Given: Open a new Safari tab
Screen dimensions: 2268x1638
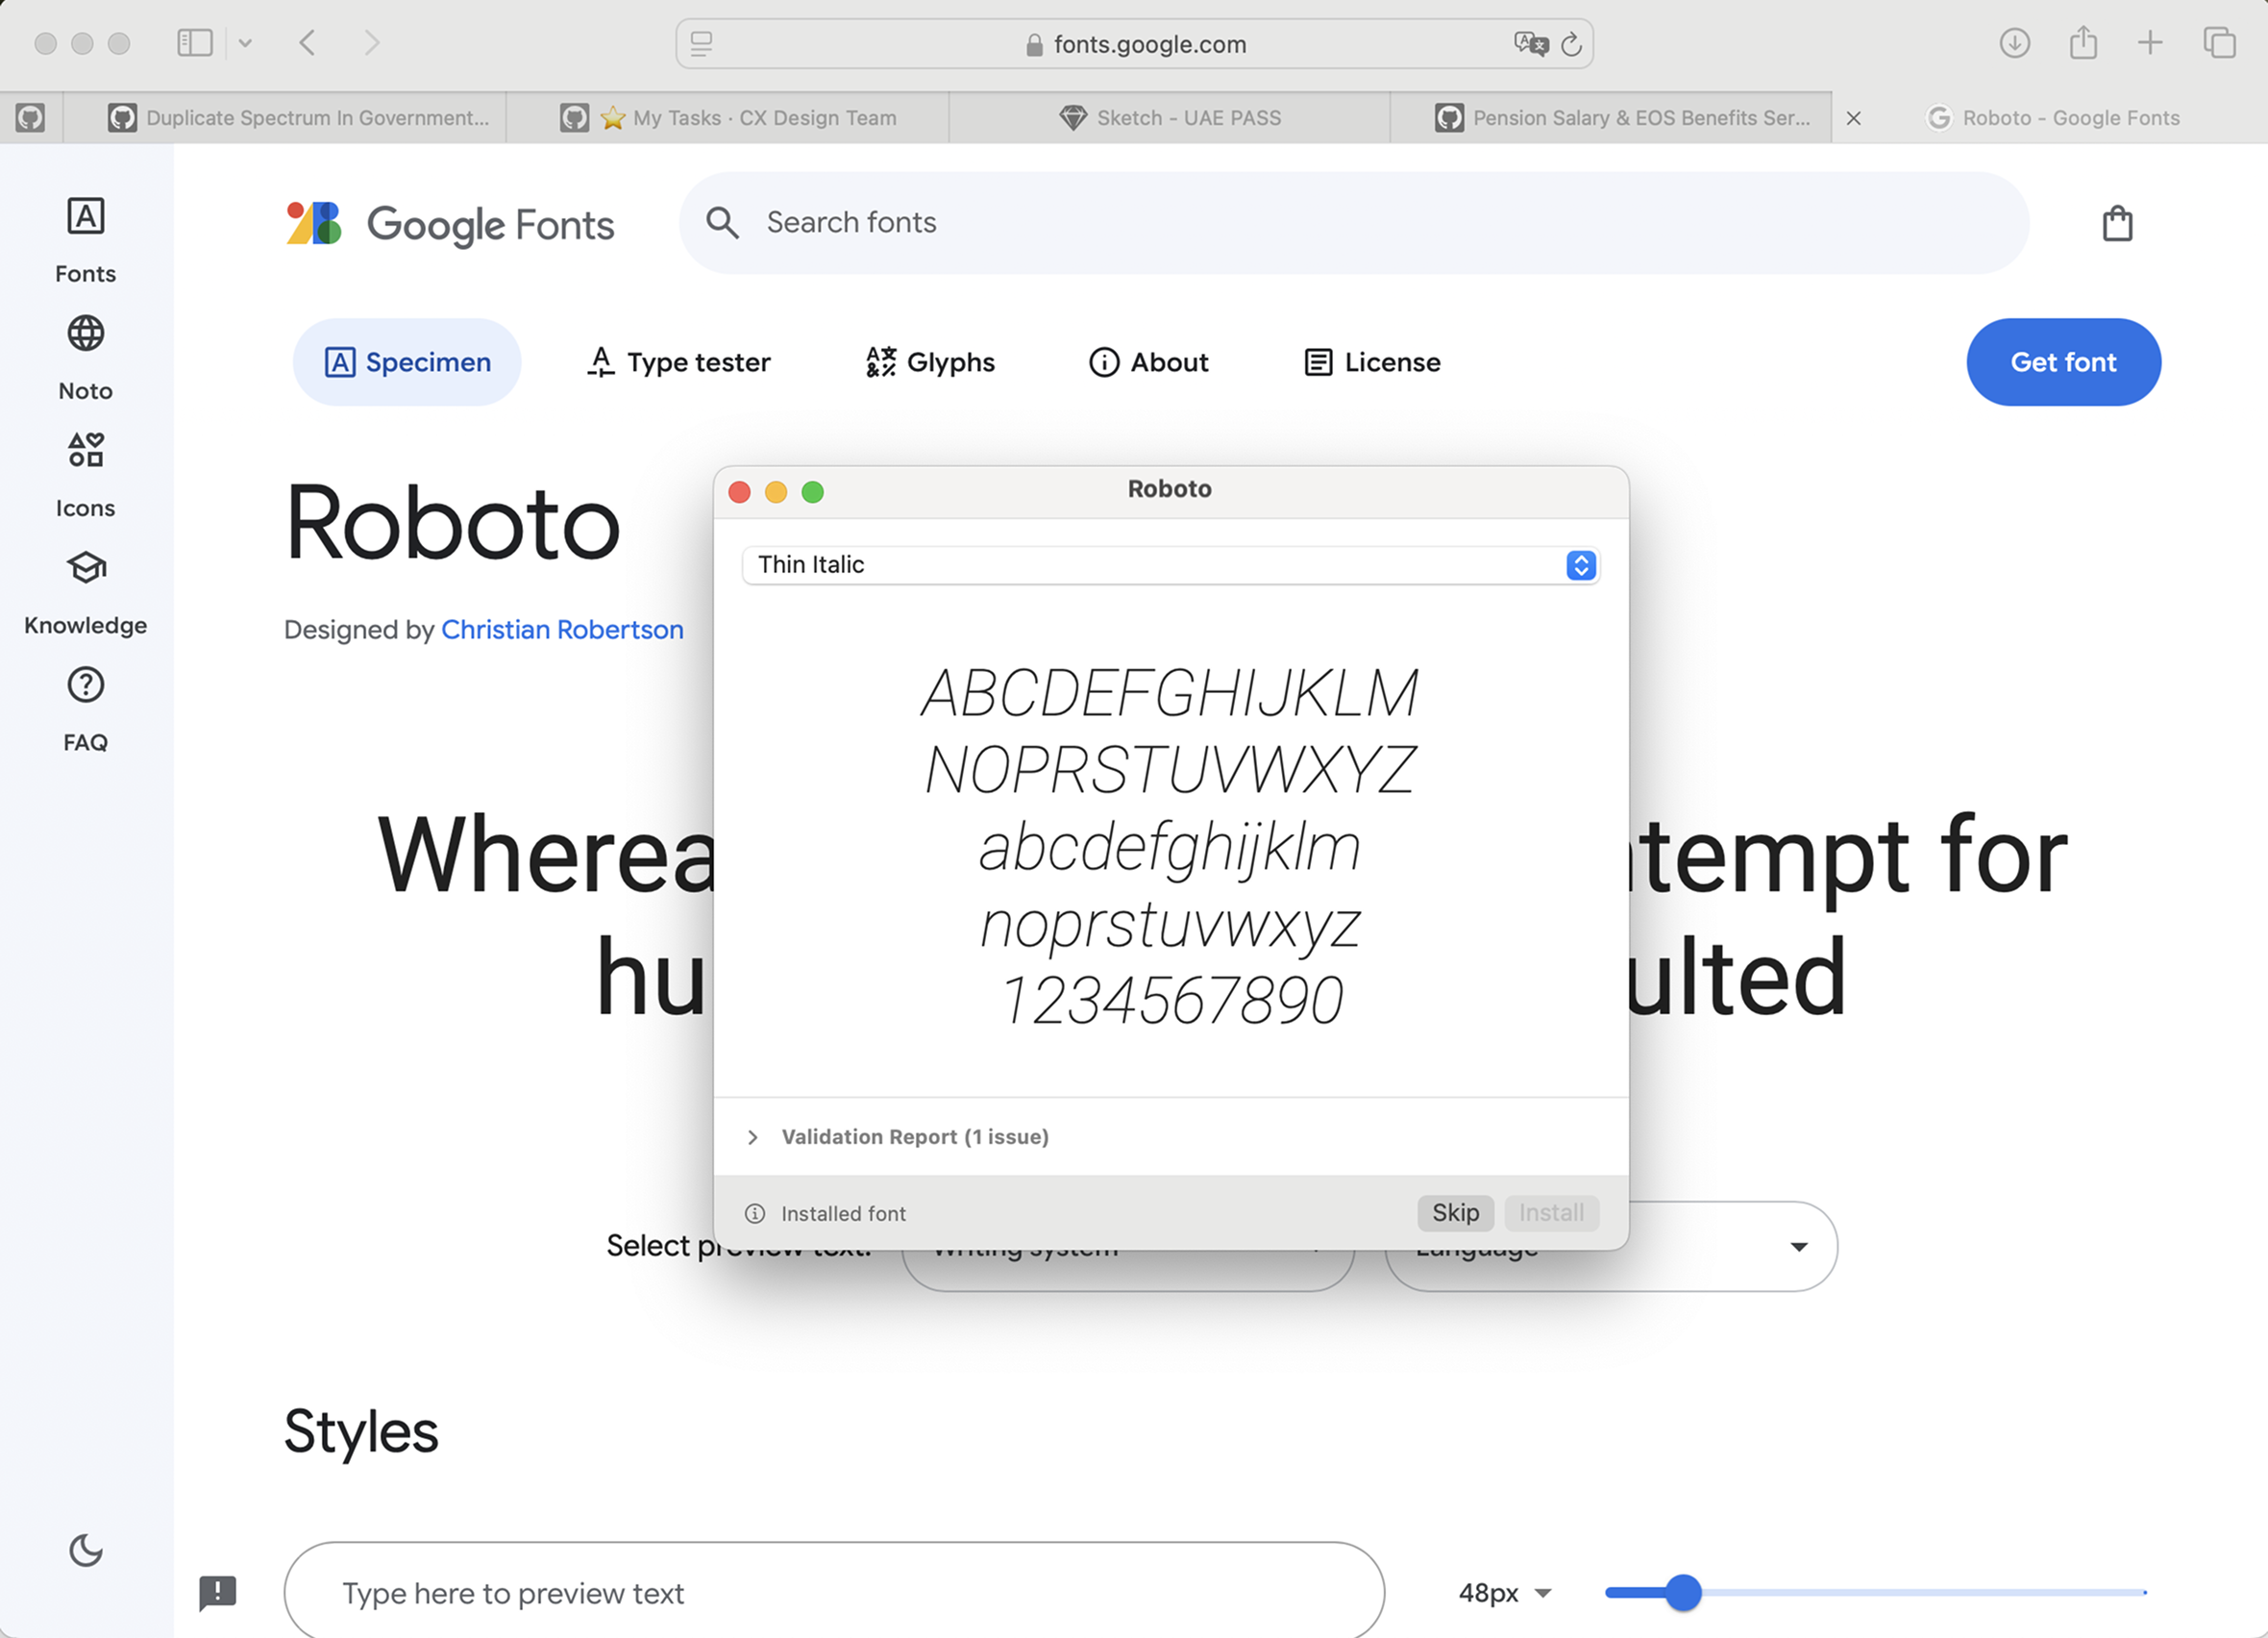Looking at the screenshot, I should tap(2150, 43).
